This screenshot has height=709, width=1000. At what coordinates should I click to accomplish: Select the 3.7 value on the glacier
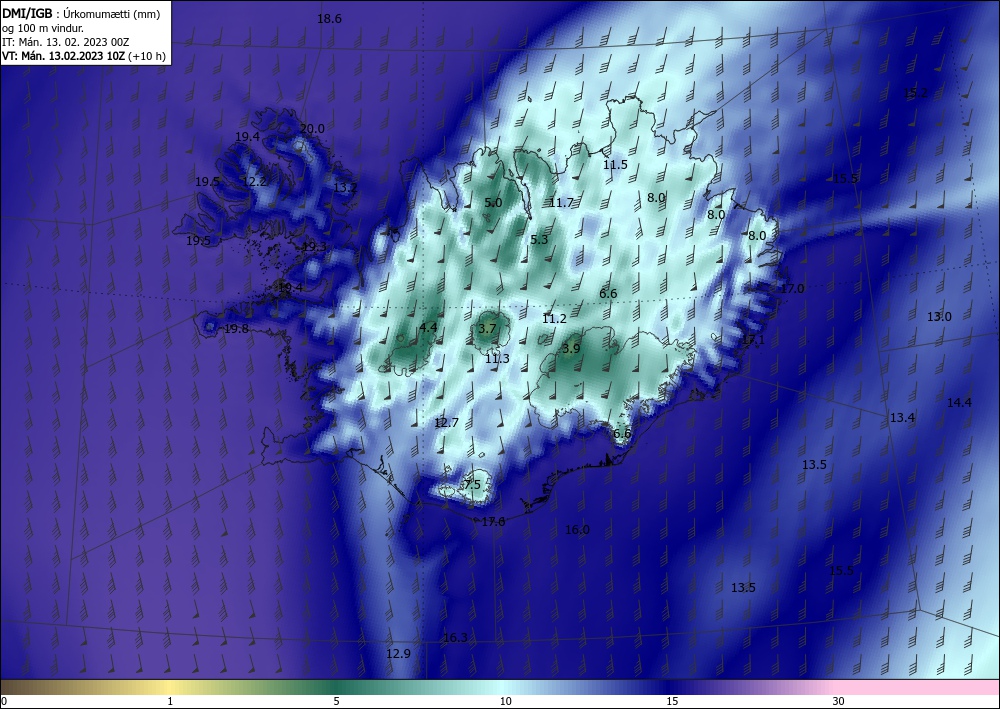(x=487, y=329)
